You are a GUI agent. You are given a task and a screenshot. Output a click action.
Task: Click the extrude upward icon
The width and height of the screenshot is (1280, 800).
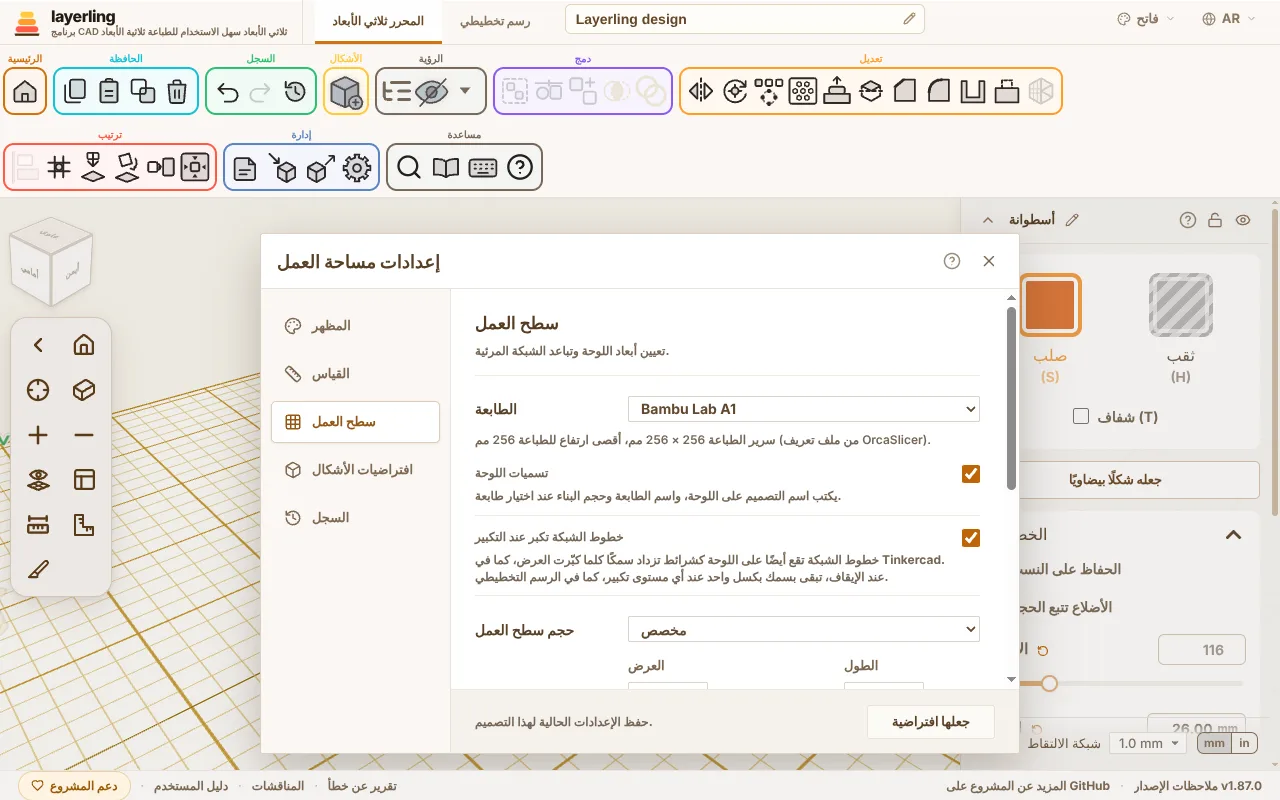pyautogui.click(x=837, y=91)
